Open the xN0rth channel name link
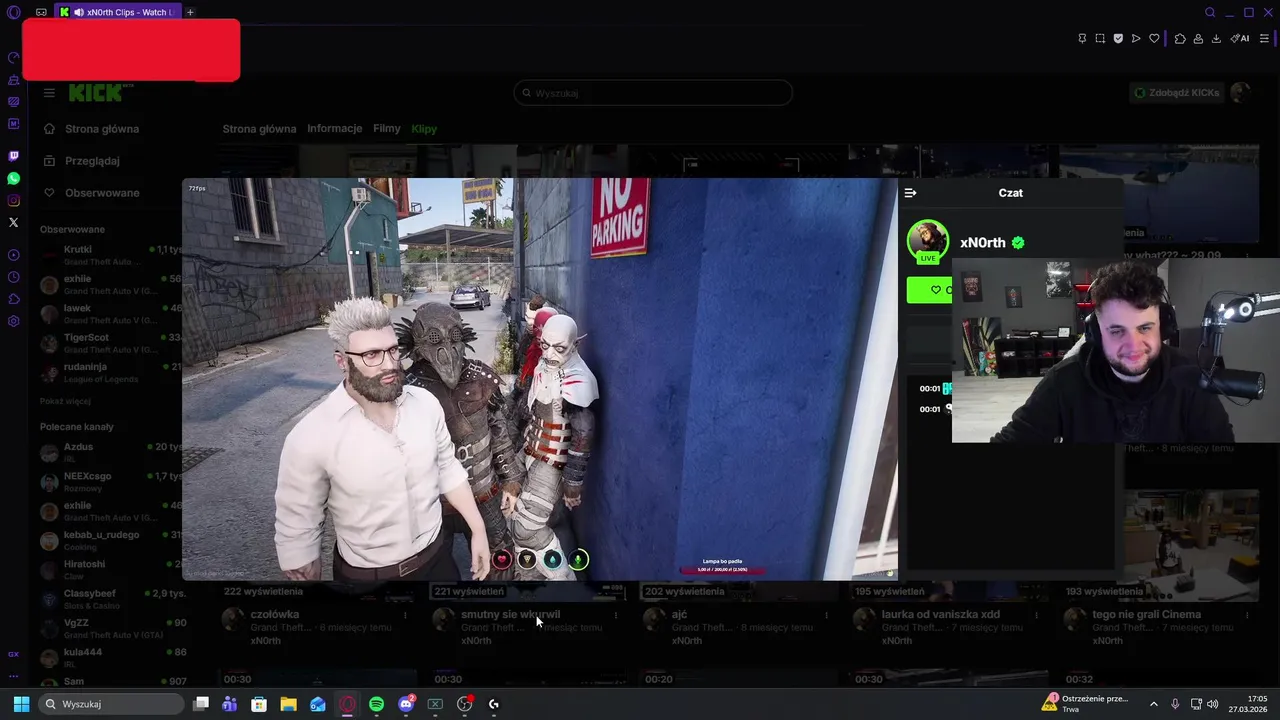This screenshot has width=1280, height=720. click(x=983, y=243)
